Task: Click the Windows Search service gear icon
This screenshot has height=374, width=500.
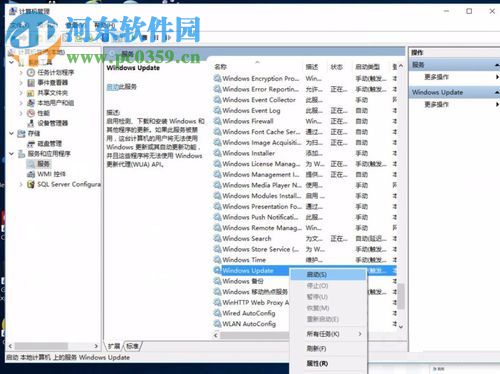Action: coord(217,238)
